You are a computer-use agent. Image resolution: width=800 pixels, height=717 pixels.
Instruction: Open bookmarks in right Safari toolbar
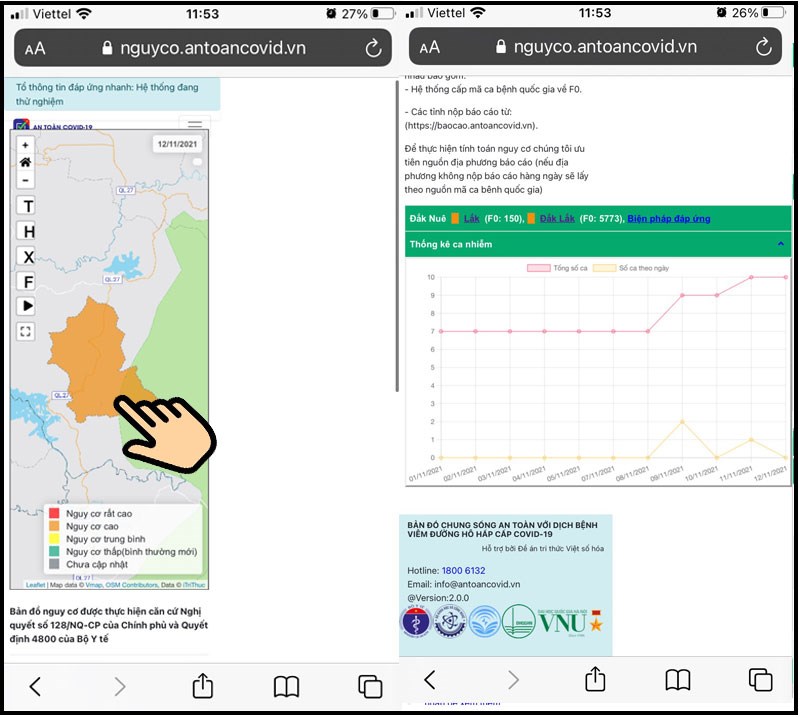[678, 680]
